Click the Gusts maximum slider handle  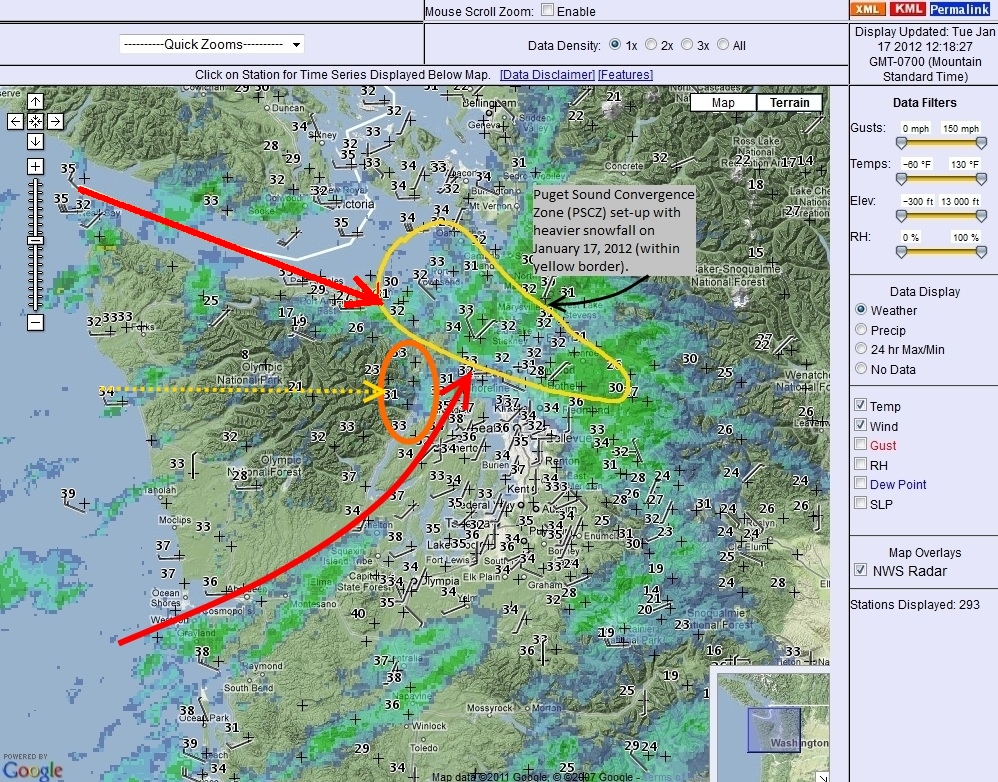981,143
